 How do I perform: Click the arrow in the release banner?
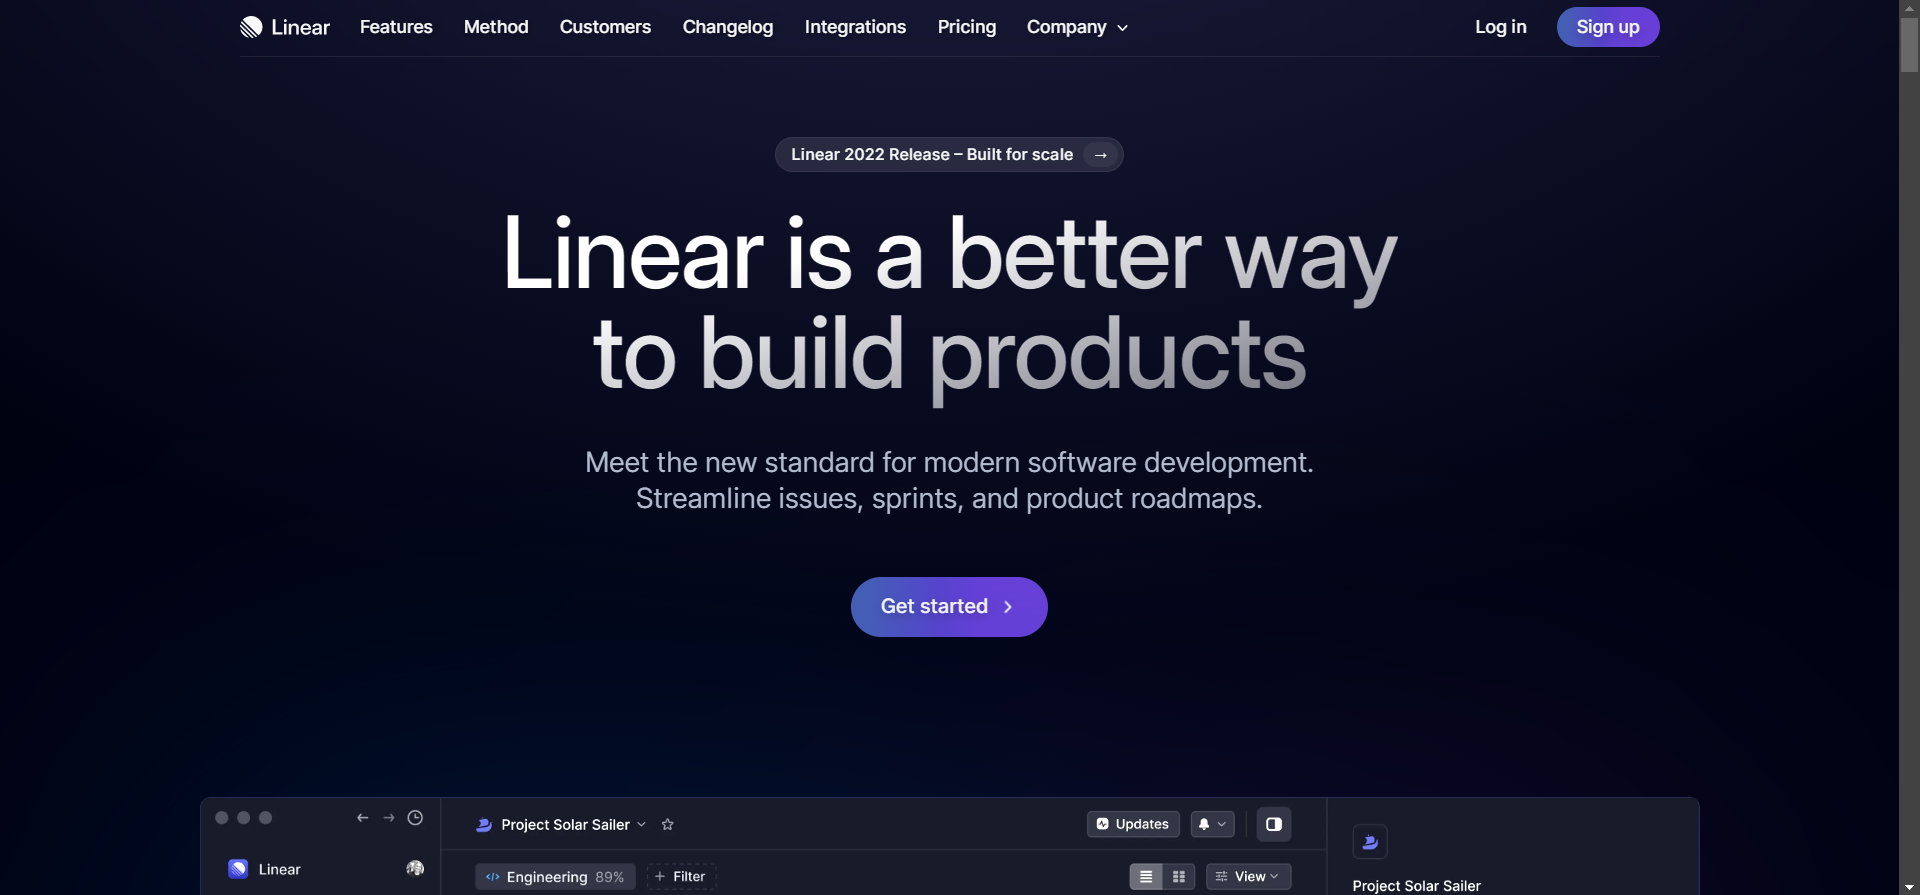tap(1101, 155)
